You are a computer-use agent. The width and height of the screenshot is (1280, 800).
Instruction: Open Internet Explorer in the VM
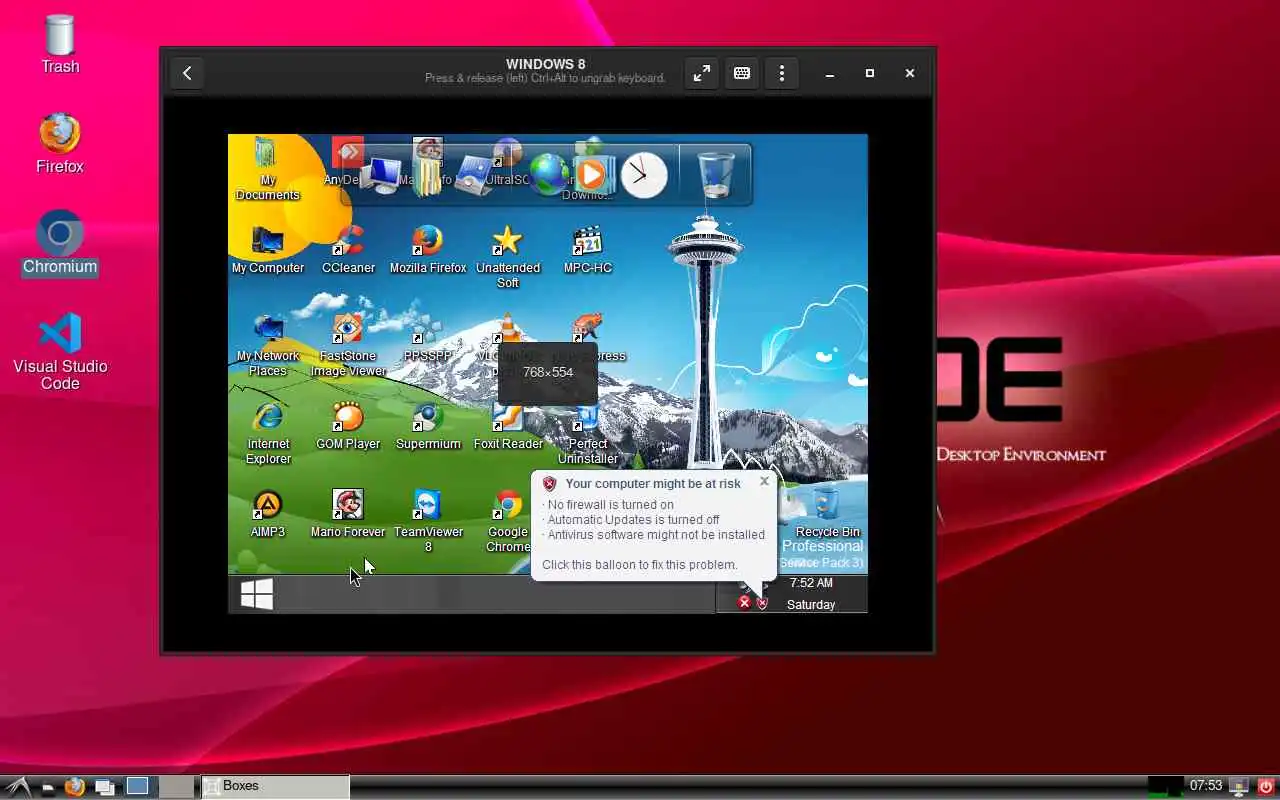[x=267, y=433]
